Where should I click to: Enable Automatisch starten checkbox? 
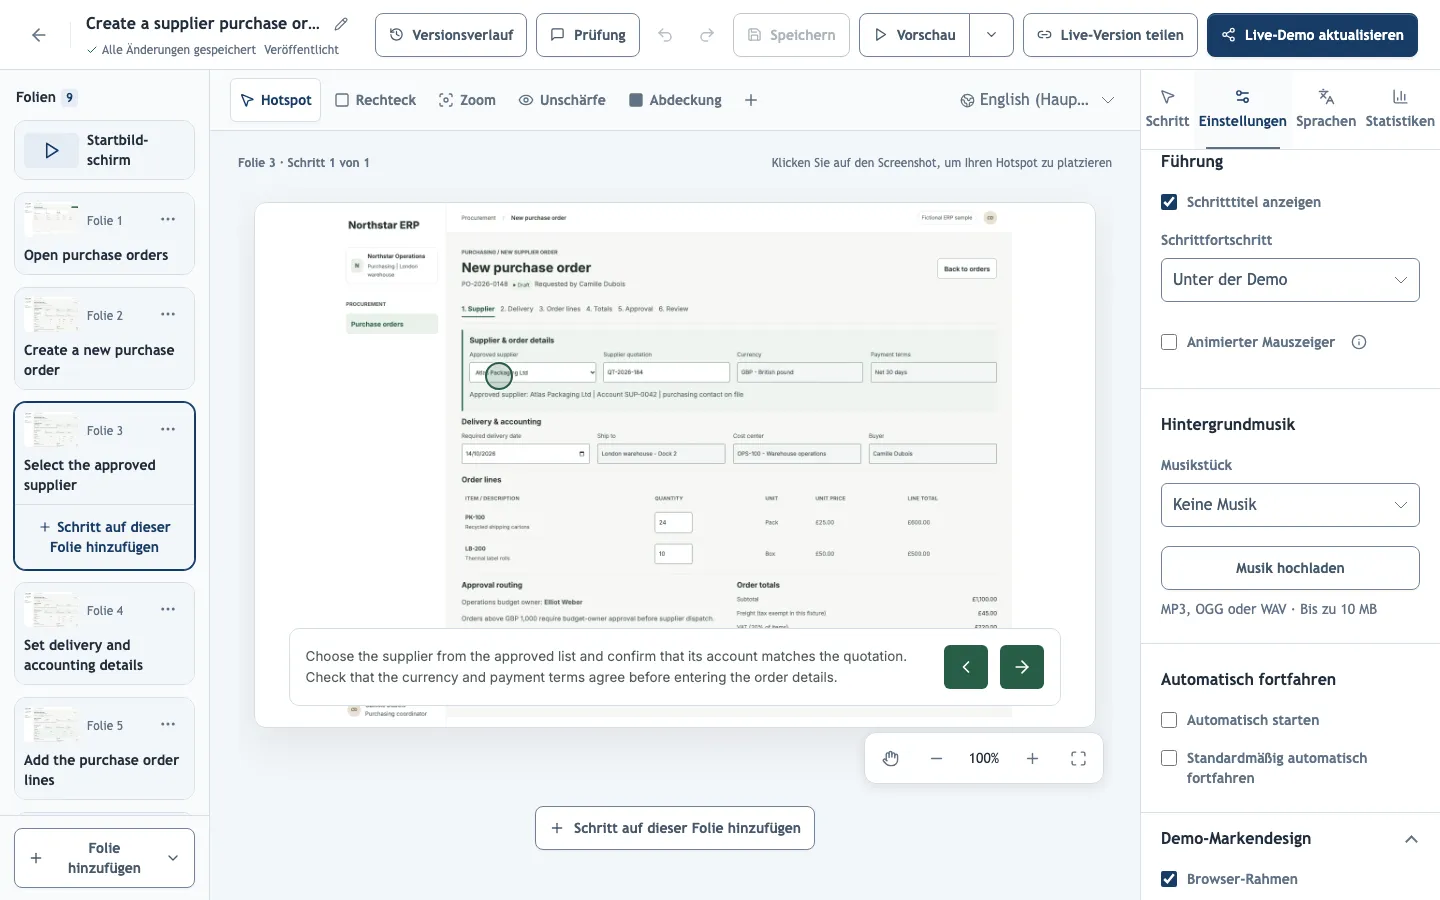(1169, 720)
